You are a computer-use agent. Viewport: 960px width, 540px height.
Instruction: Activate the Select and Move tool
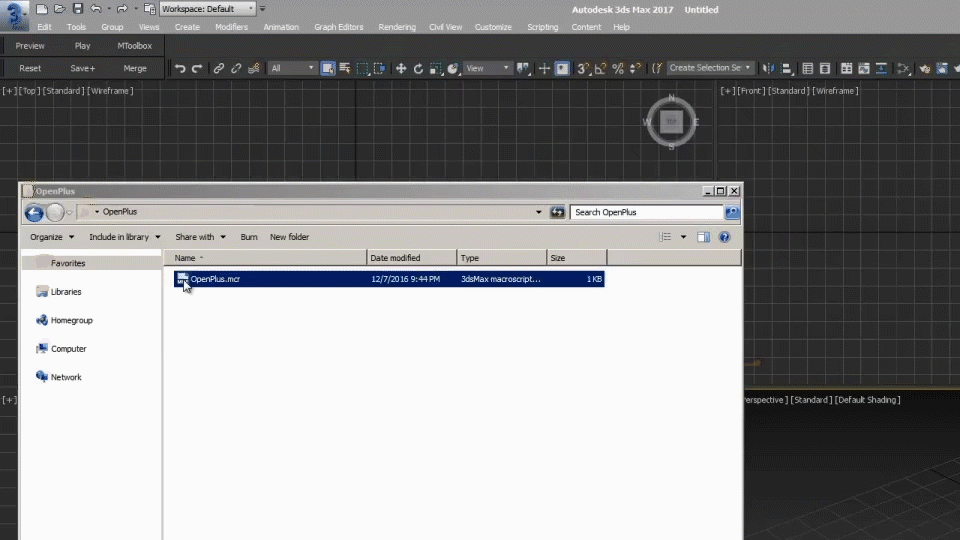point(401,69)
